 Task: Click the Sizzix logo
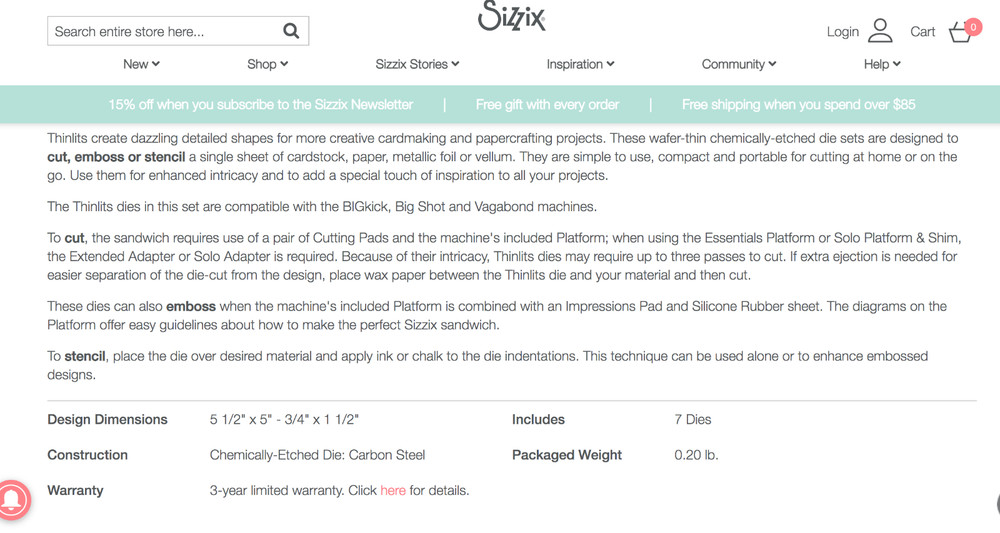coord(512,16)
